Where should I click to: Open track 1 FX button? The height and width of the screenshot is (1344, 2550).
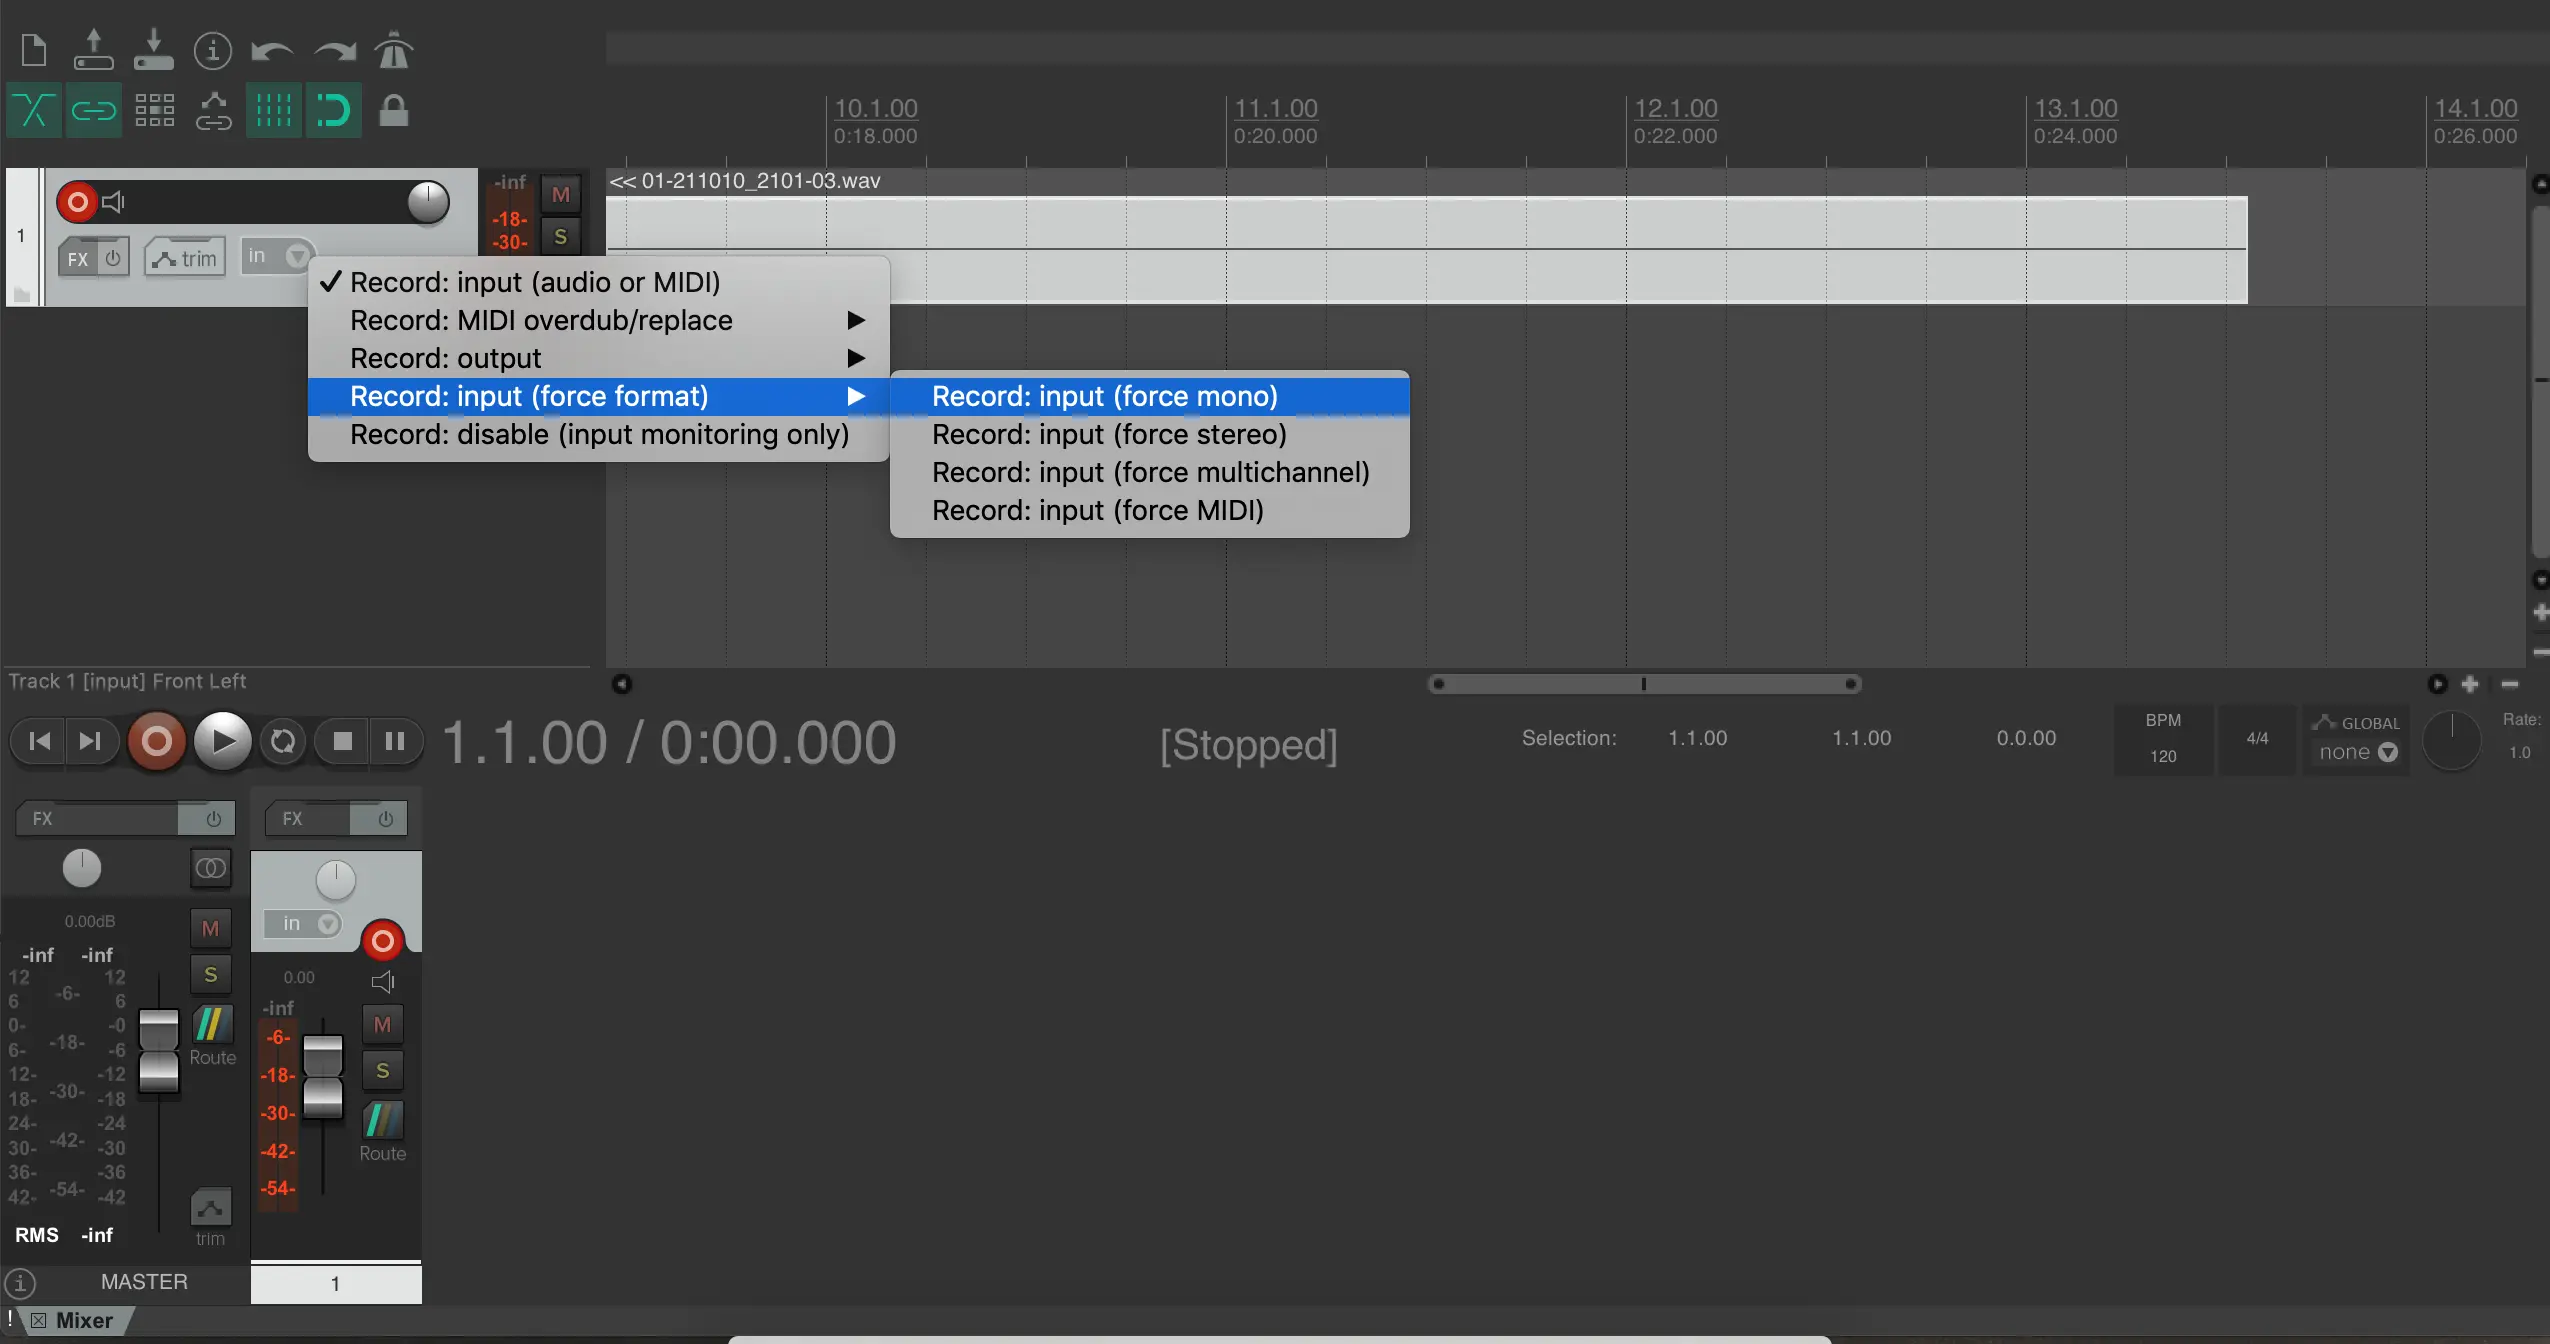click(x=78, y=259)
